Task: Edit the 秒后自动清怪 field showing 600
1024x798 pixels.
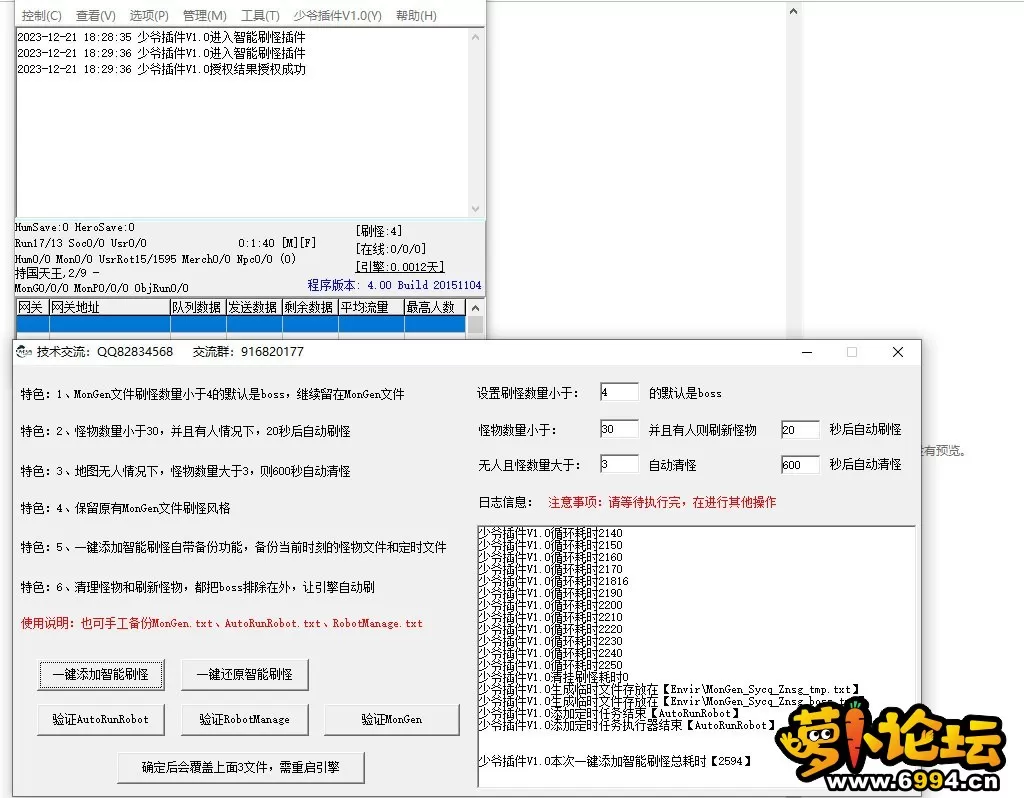Action: [800, 464]
